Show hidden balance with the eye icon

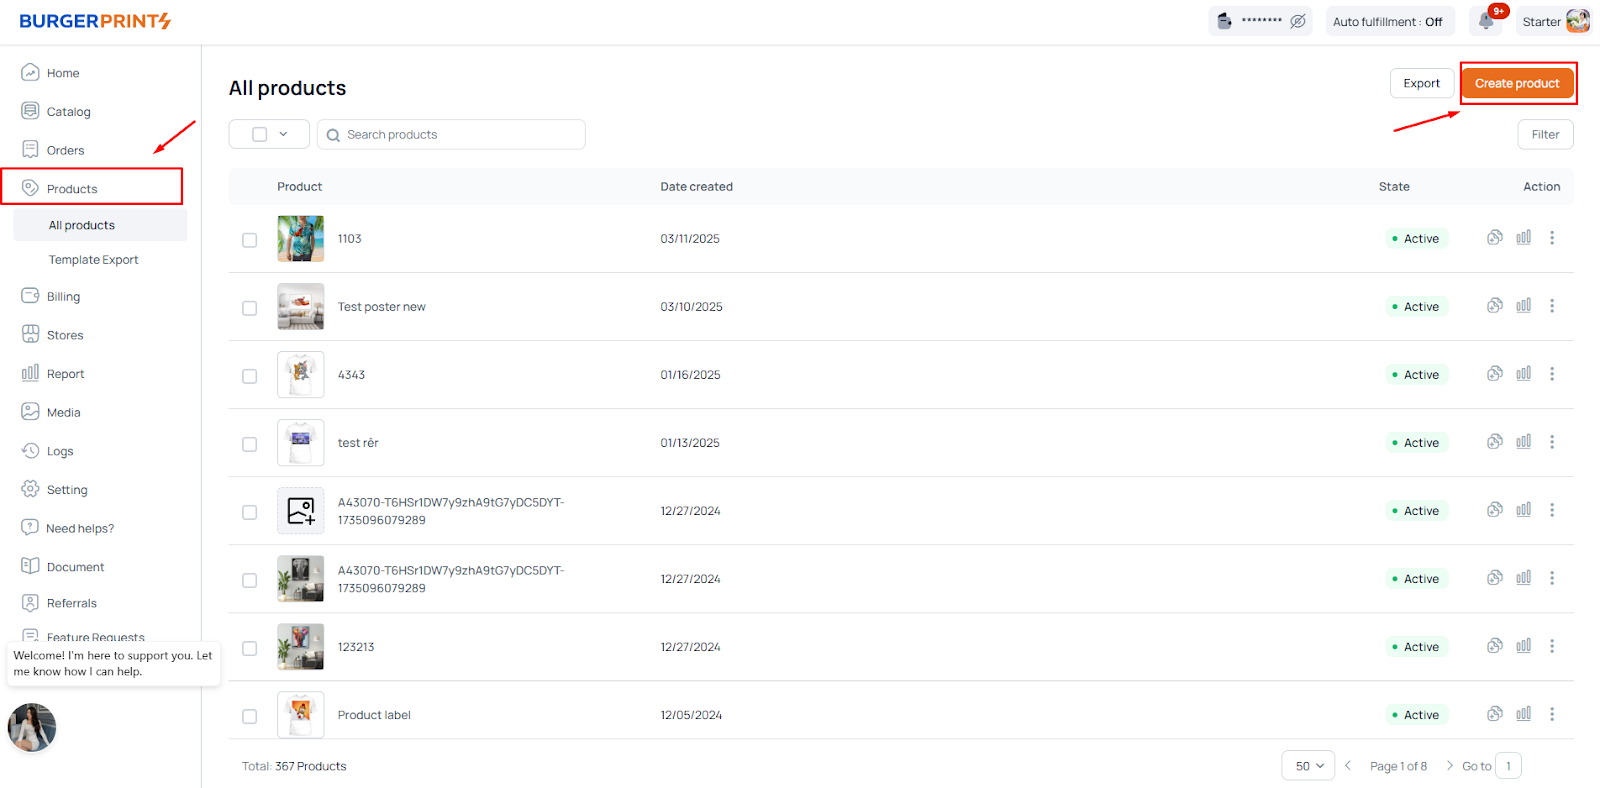coord(1298,21)
